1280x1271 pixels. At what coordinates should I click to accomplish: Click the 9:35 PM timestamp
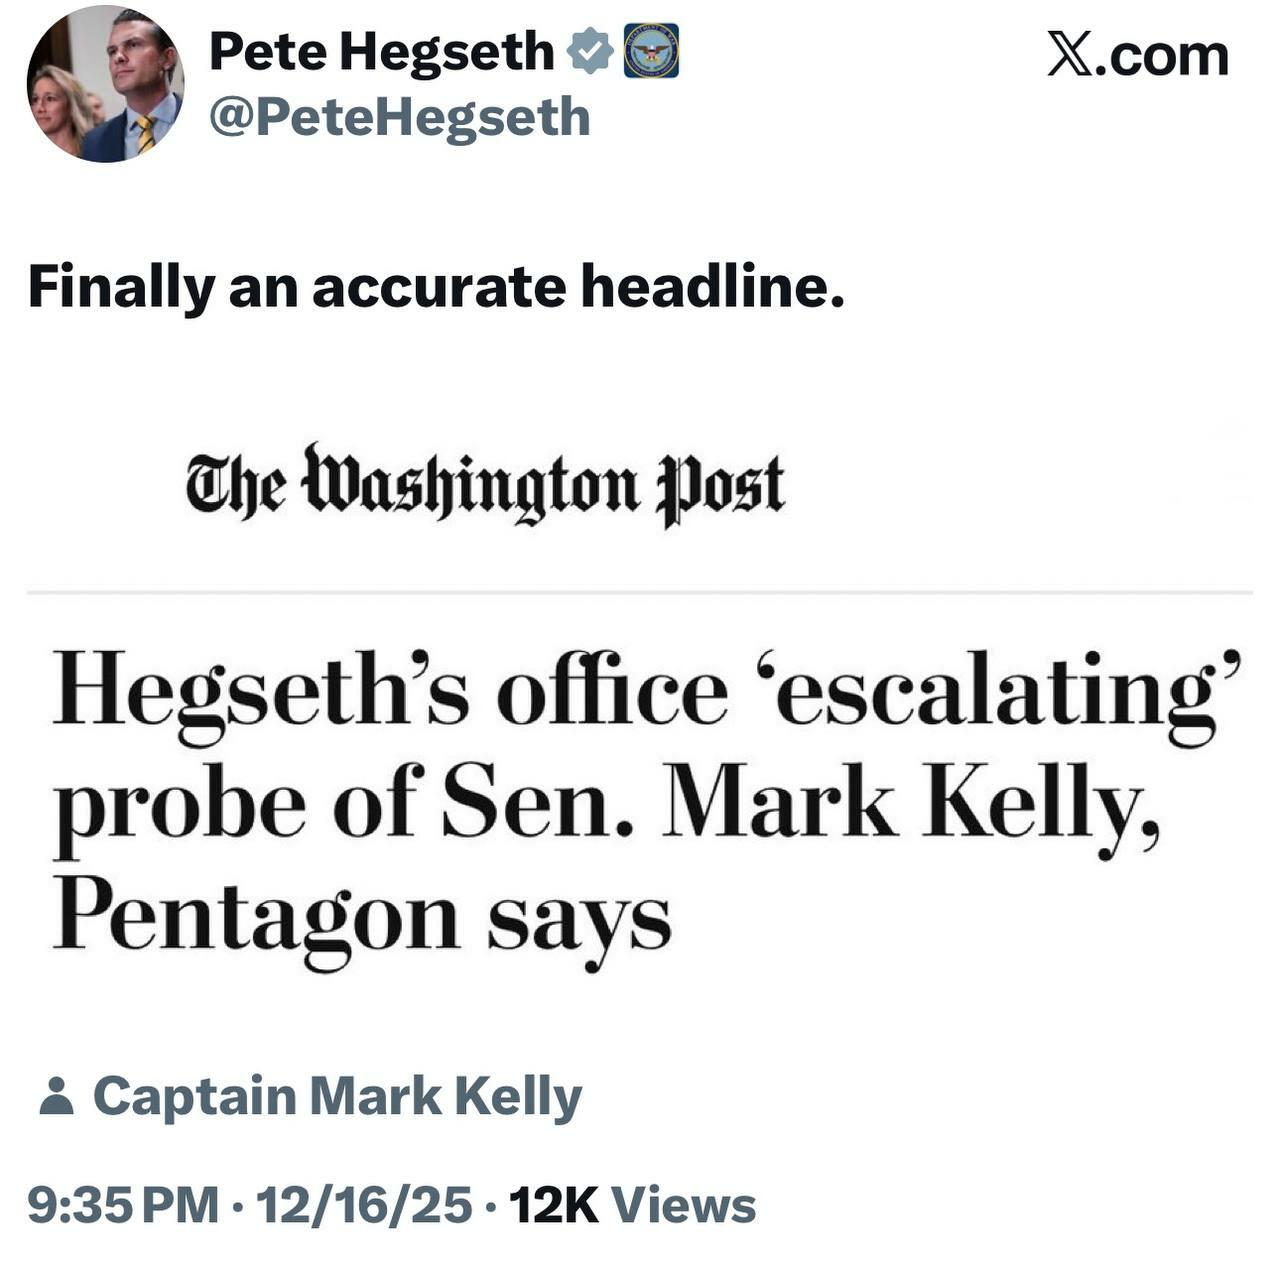point(123,1205)
